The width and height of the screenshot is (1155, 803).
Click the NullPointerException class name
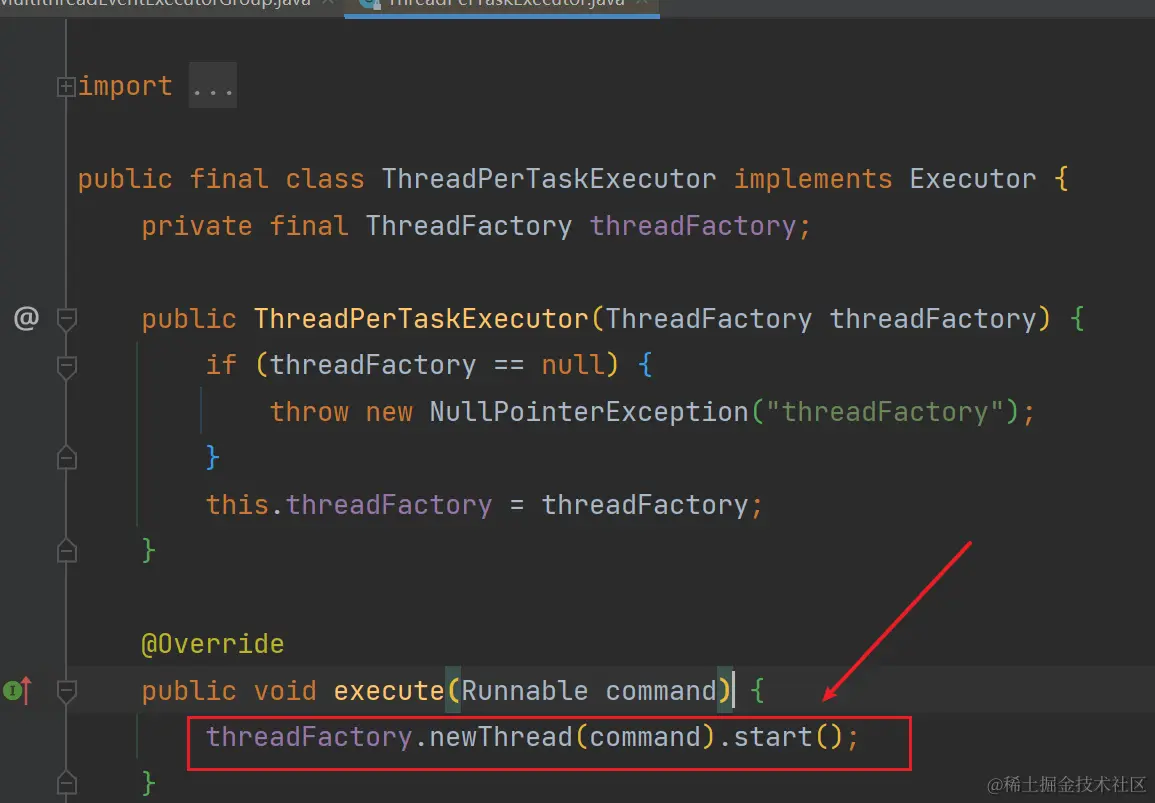pyautogui.click(x=589, y=412)
